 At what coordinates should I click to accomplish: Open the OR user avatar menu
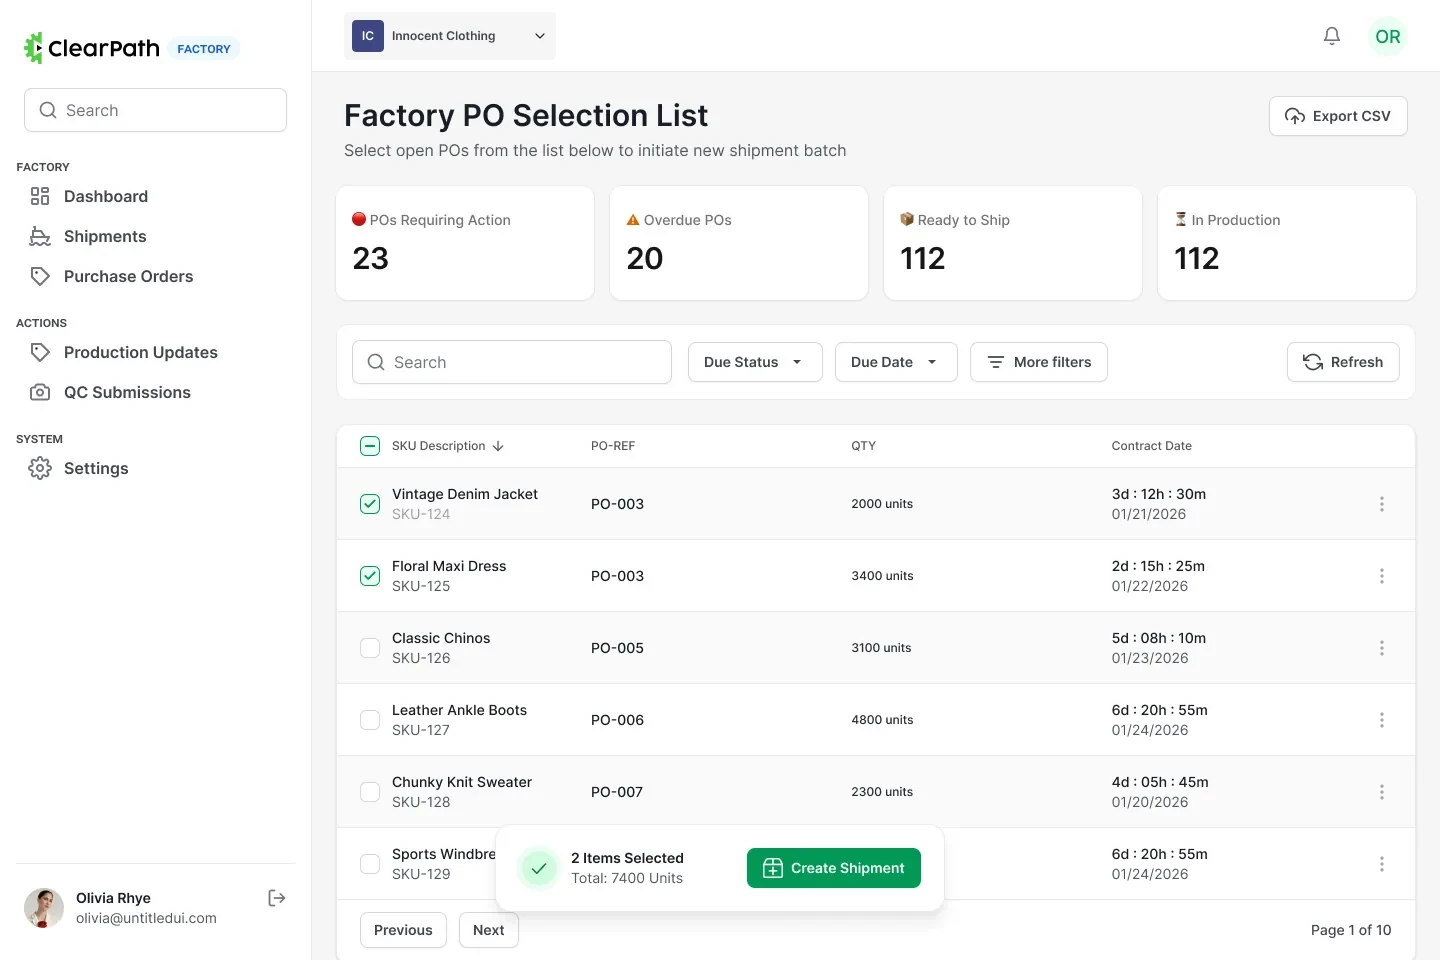click(1388, 36)
